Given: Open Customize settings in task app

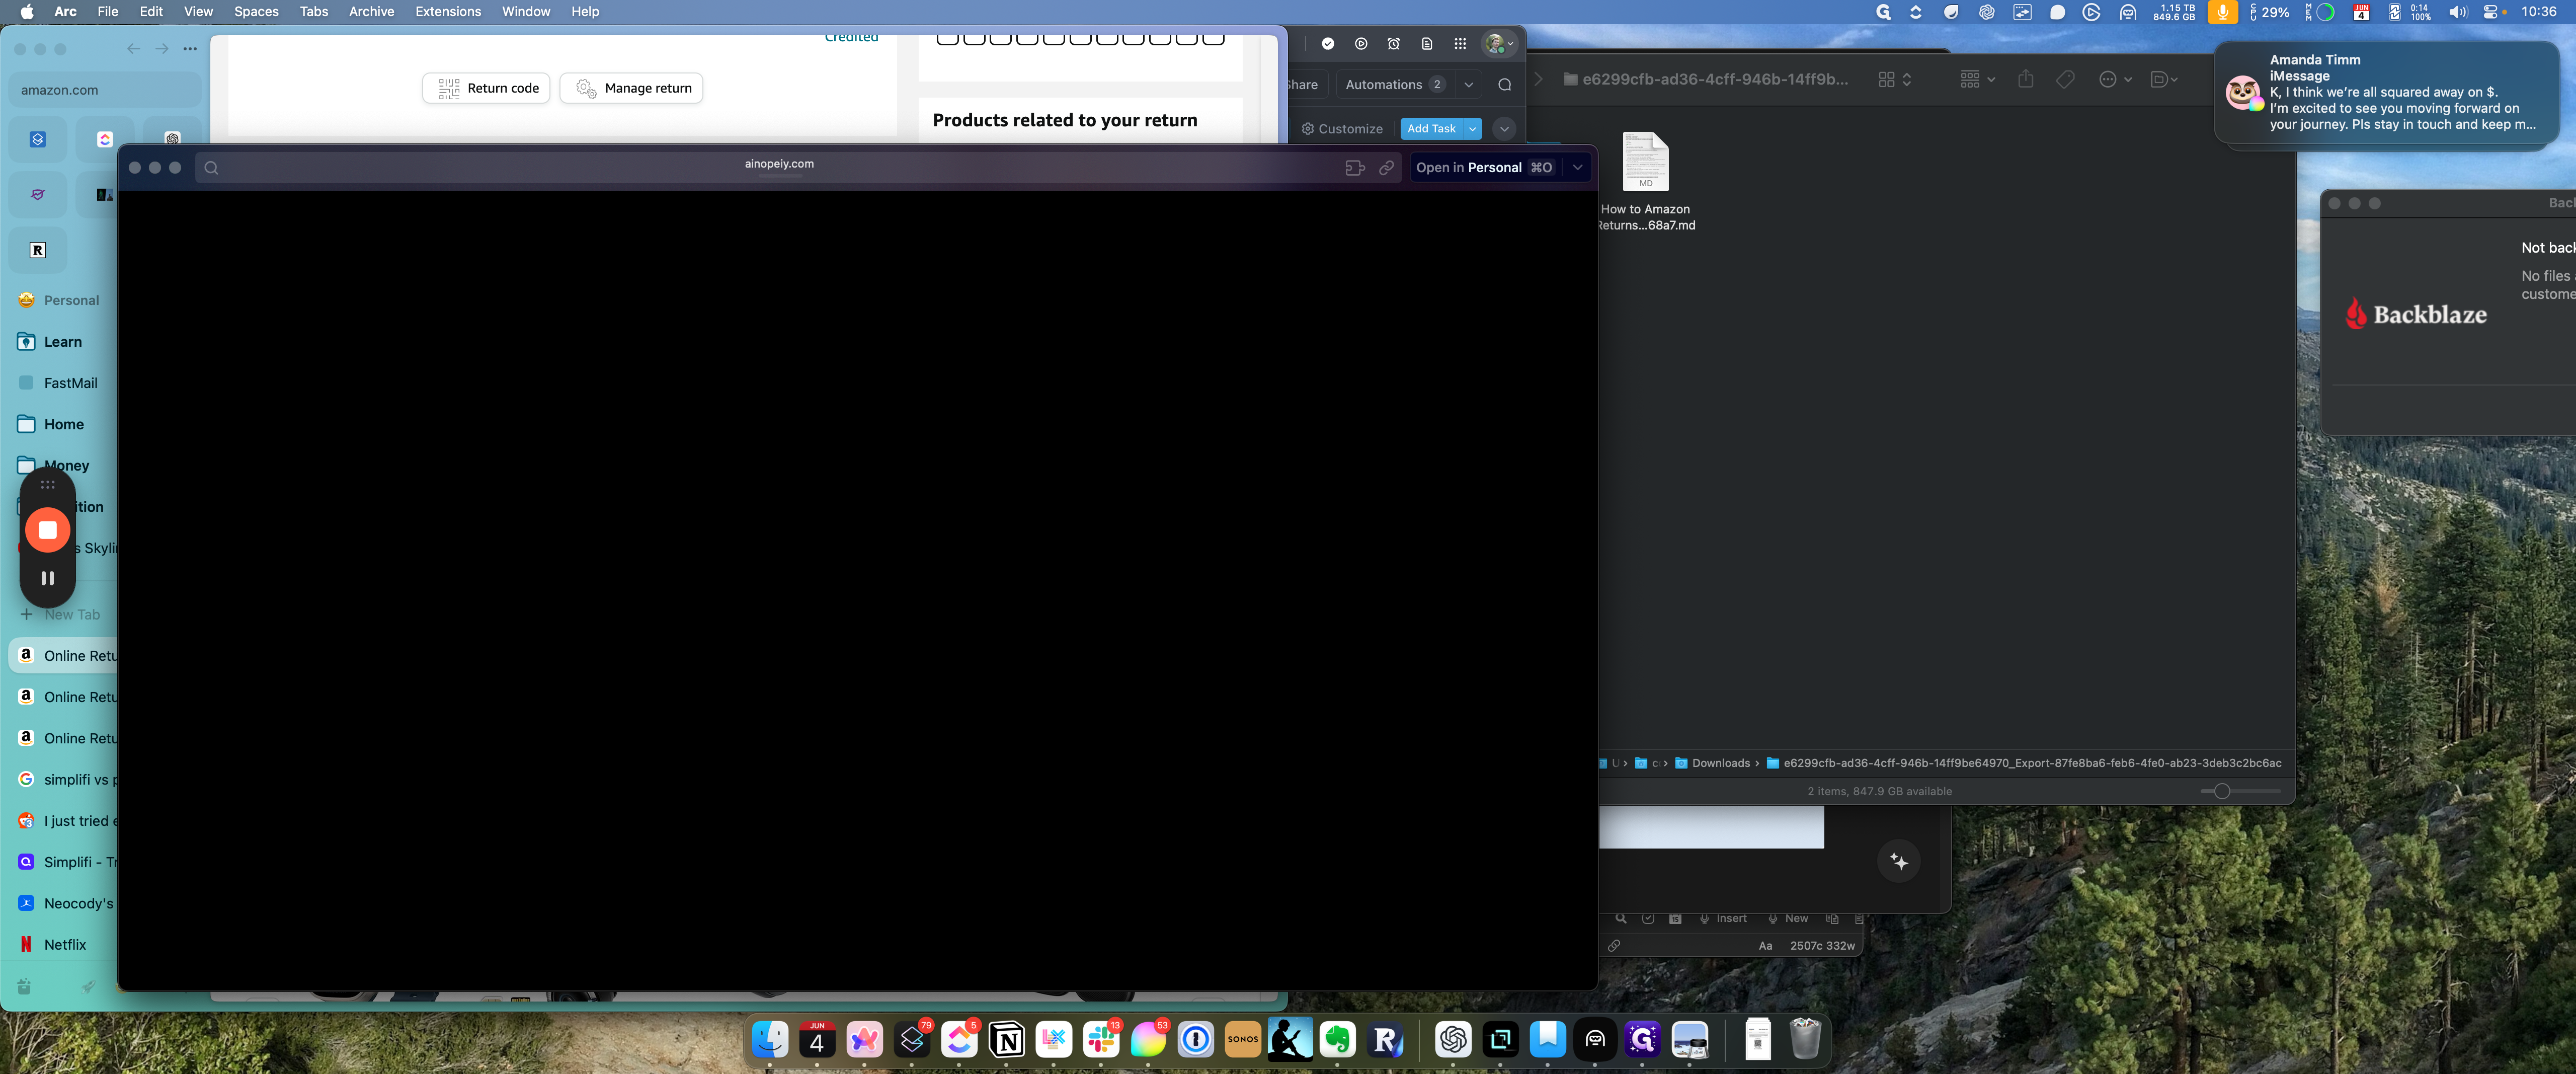Looking at the screenshot, I should pyautogui.click(x=1342, y=129).
